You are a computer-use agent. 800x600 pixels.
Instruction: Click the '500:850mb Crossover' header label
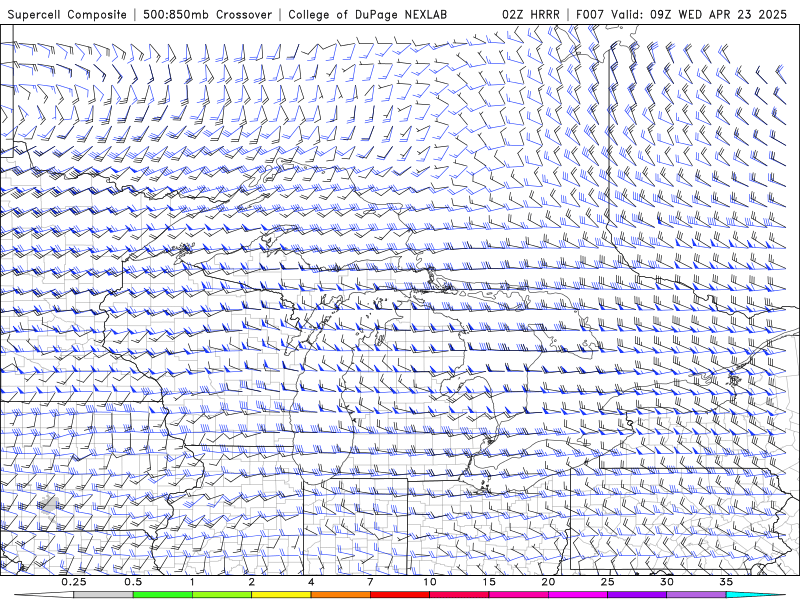(x=208, y=14)
